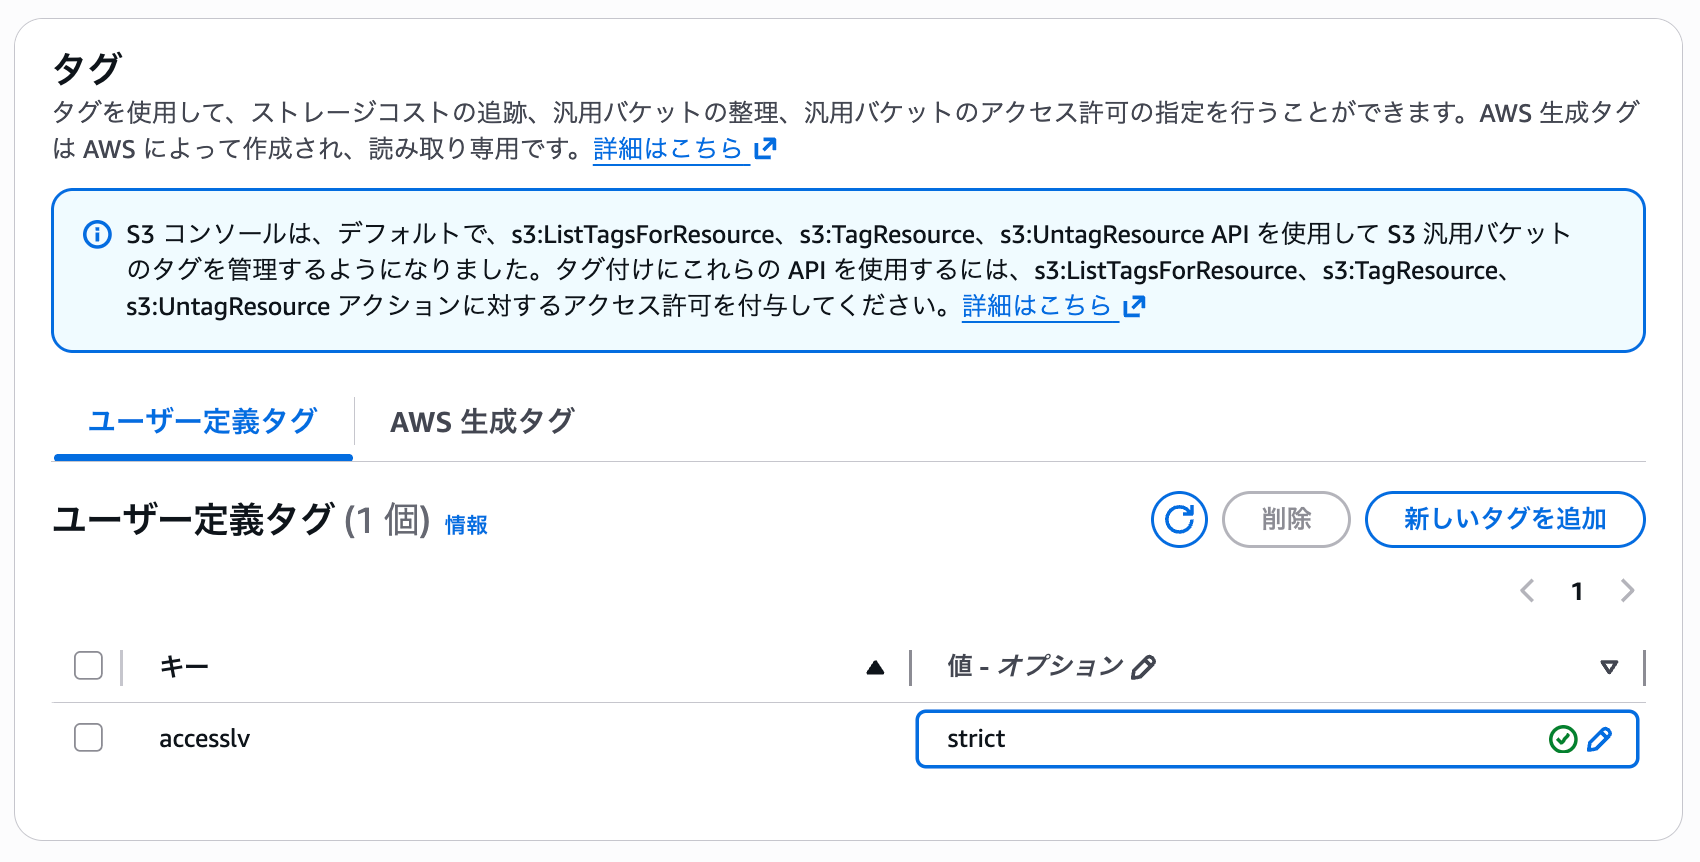This screenshot has height=862, width=1700.
Task: Open the AWS 生成タグ tab
Action: coord(482,421)
